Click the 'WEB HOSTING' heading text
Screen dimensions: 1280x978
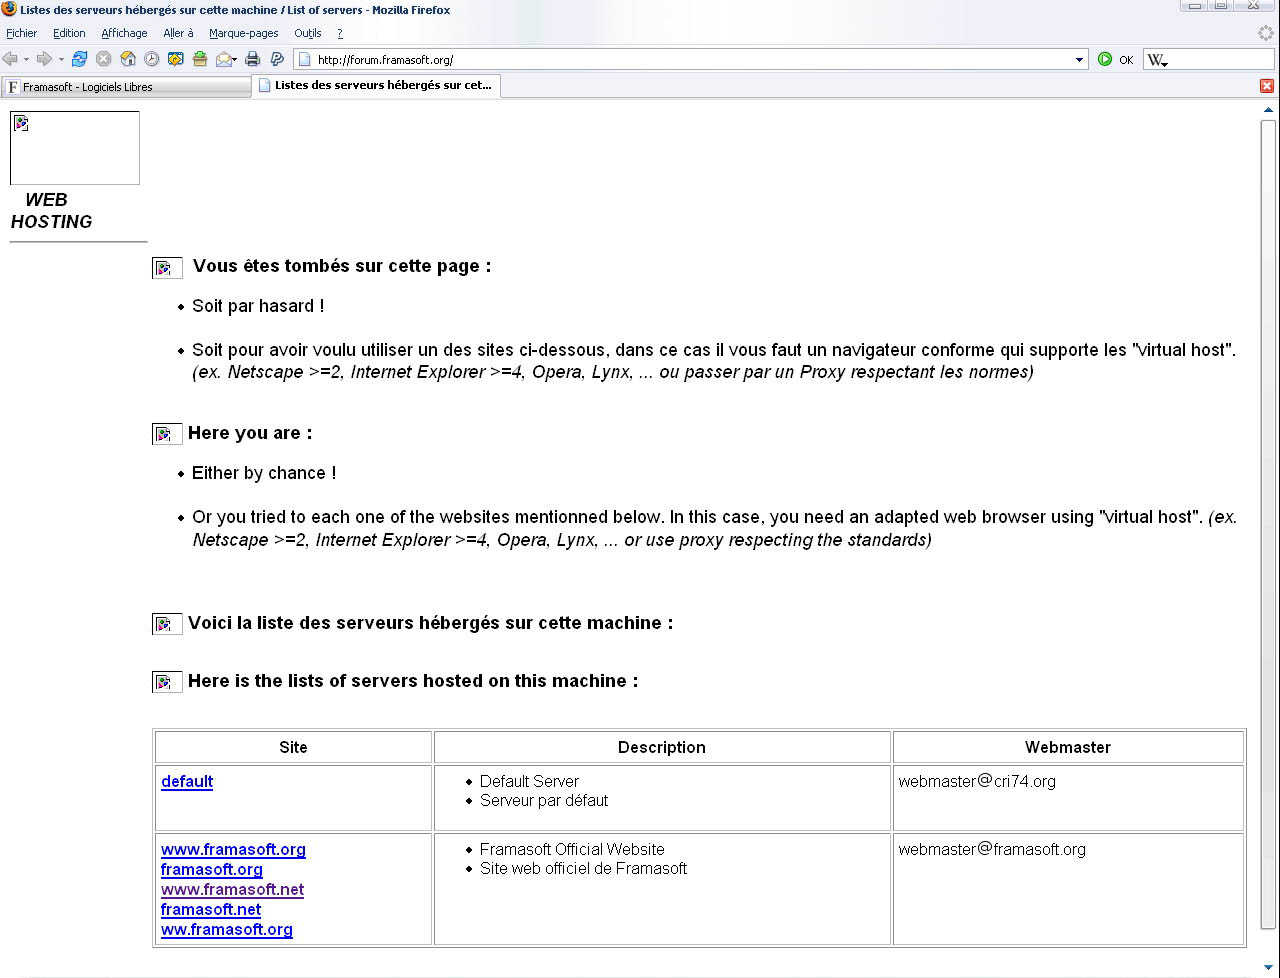[x=51, y=211]
